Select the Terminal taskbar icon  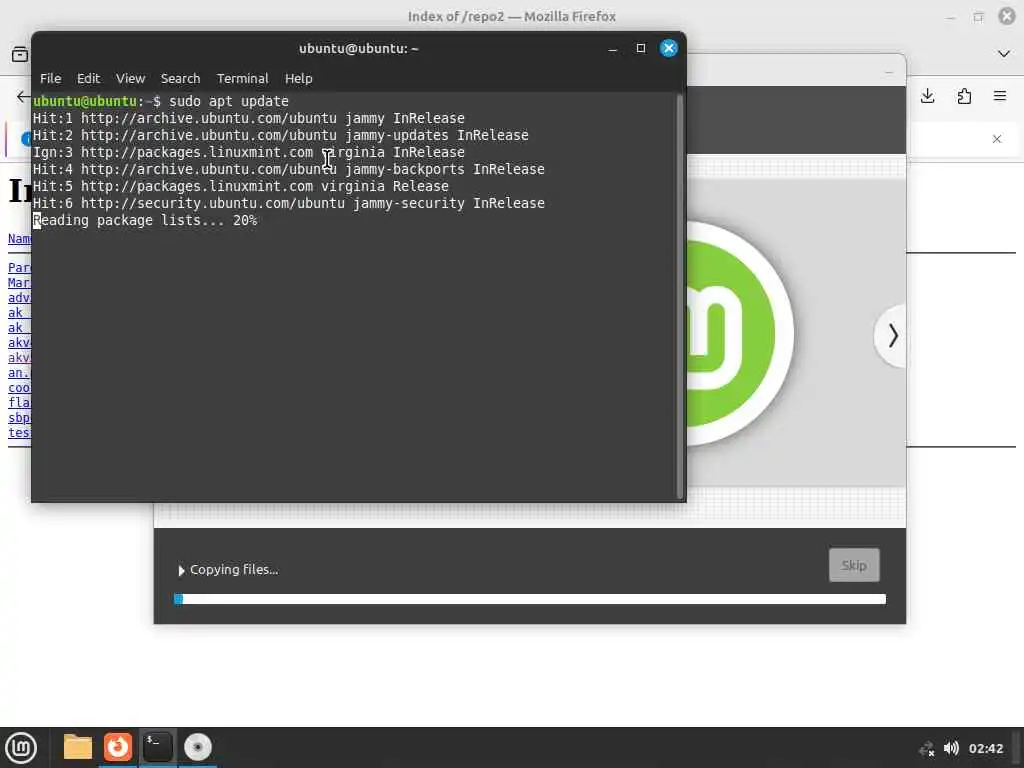(157, 747)
